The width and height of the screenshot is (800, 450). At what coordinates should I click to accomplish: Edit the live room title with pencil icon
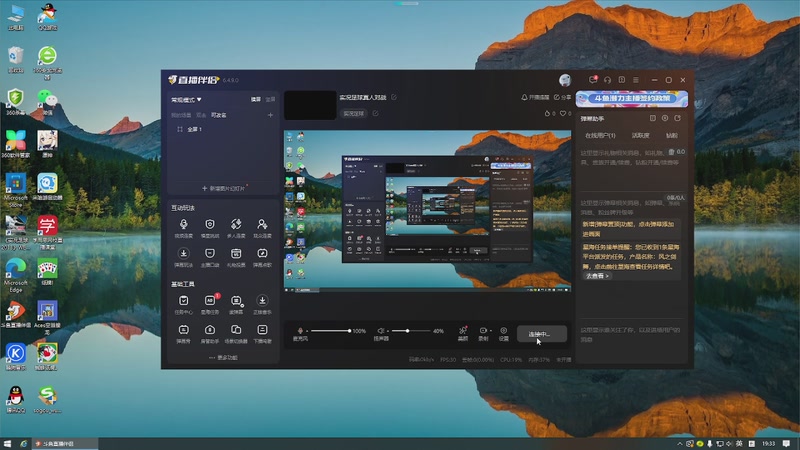394,97
